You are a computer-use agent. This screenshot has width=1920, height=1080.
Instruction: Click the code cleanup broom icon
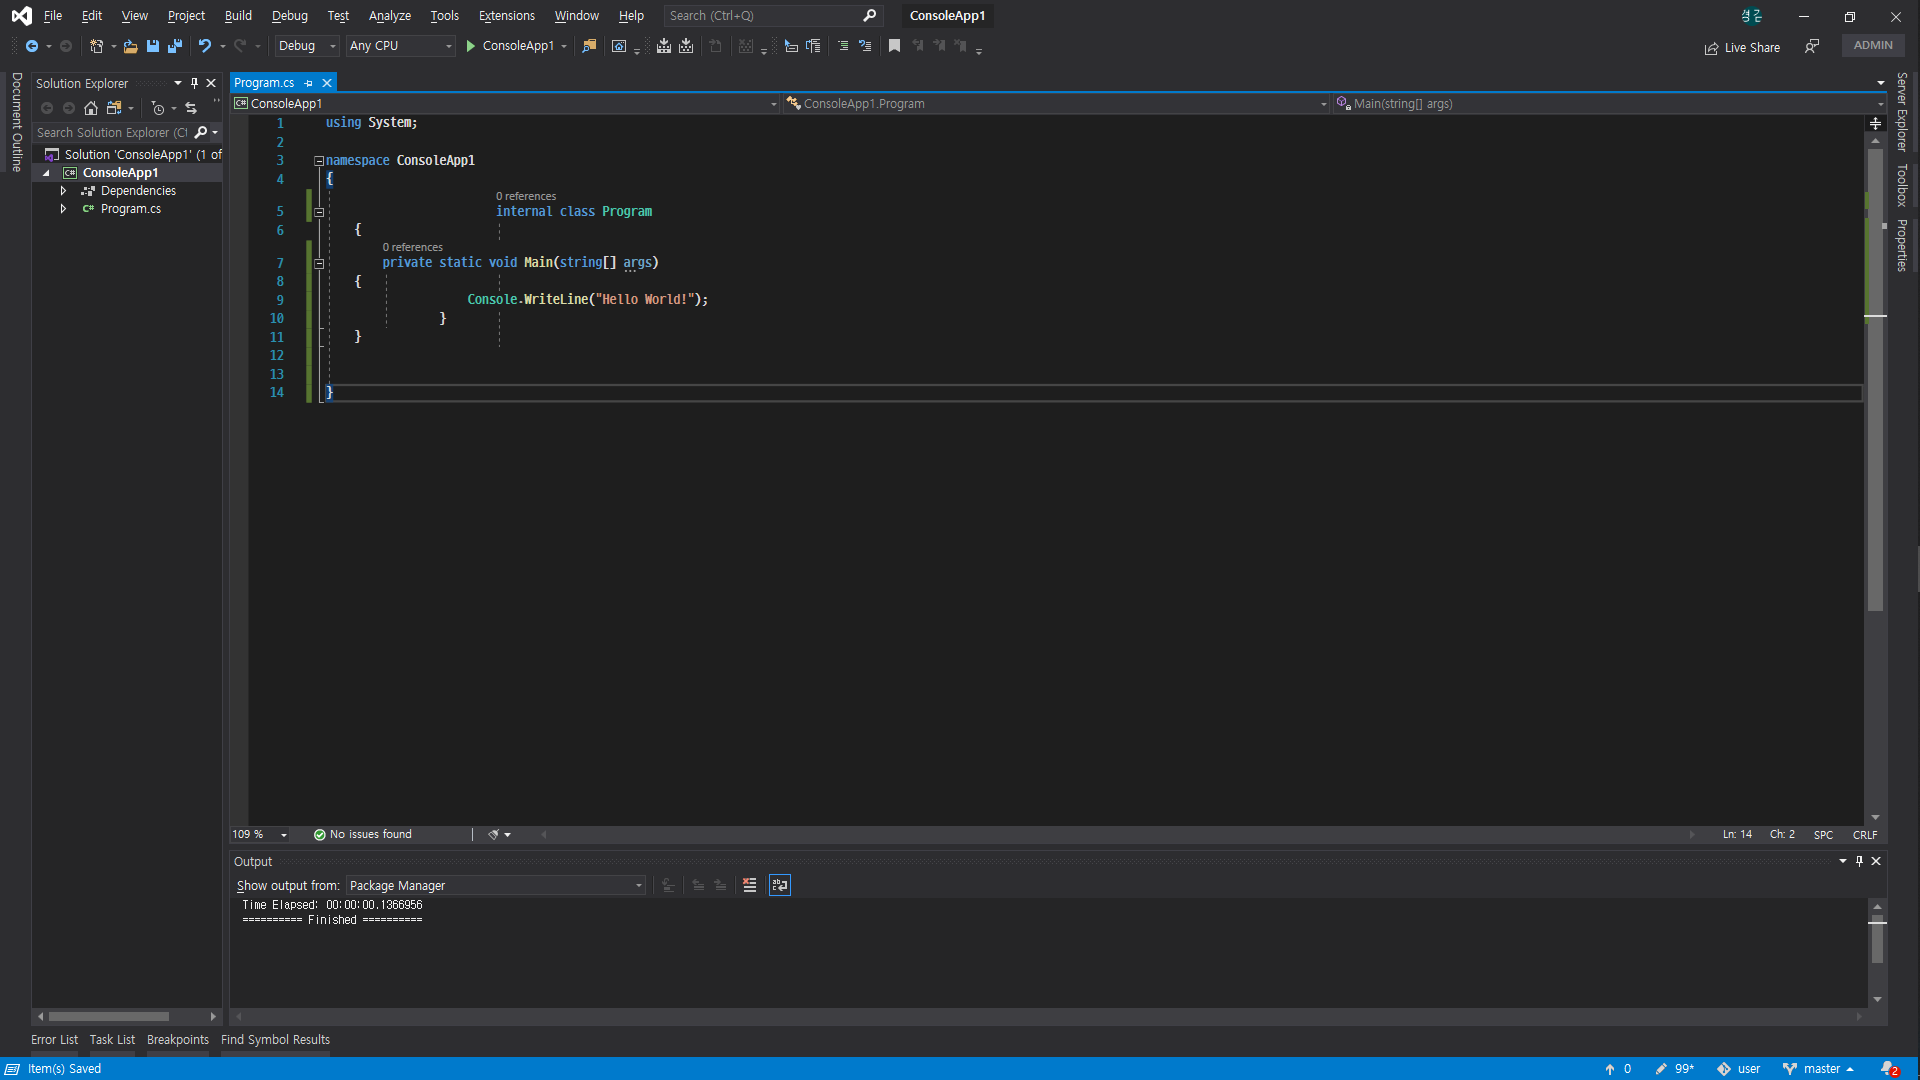click(x=493, y=834)
